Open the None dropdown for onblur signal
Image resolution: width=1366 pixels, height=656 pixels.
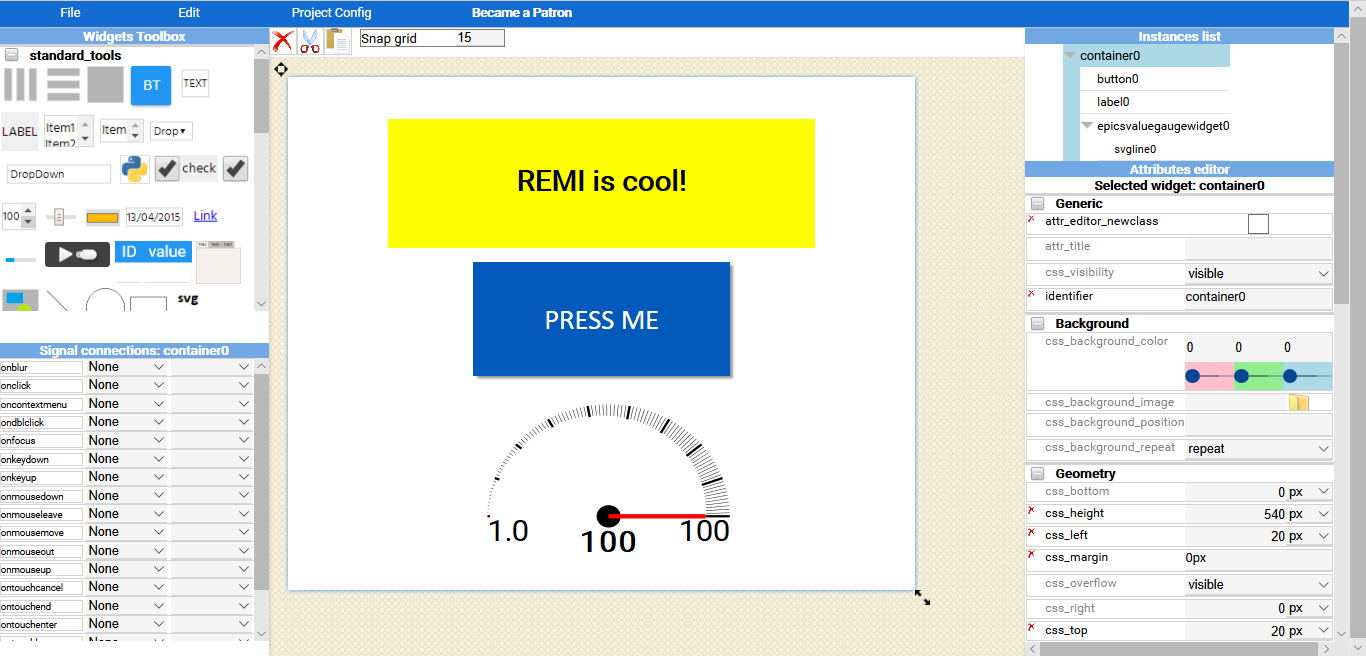(127, 367)
